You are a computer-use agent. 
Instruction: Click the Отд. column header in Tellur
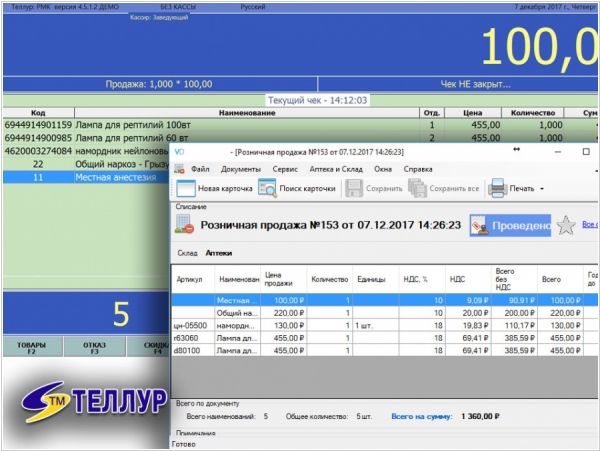432,113
